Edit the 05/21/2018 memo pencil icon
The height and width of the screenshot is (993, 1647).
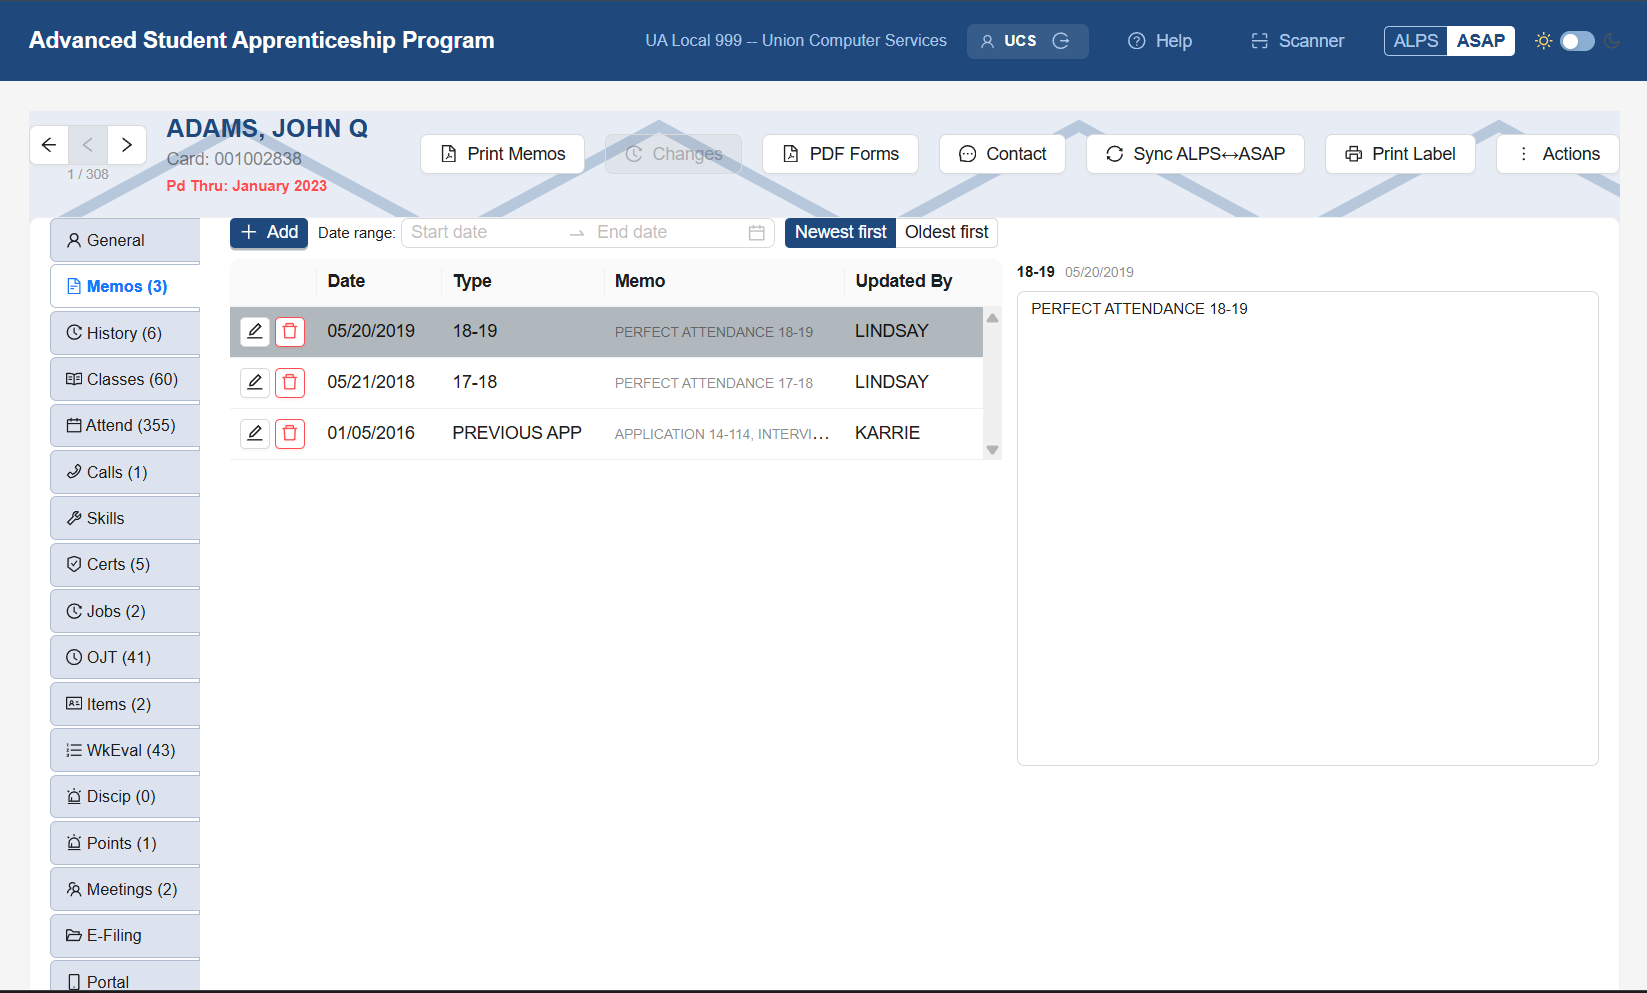255,382
